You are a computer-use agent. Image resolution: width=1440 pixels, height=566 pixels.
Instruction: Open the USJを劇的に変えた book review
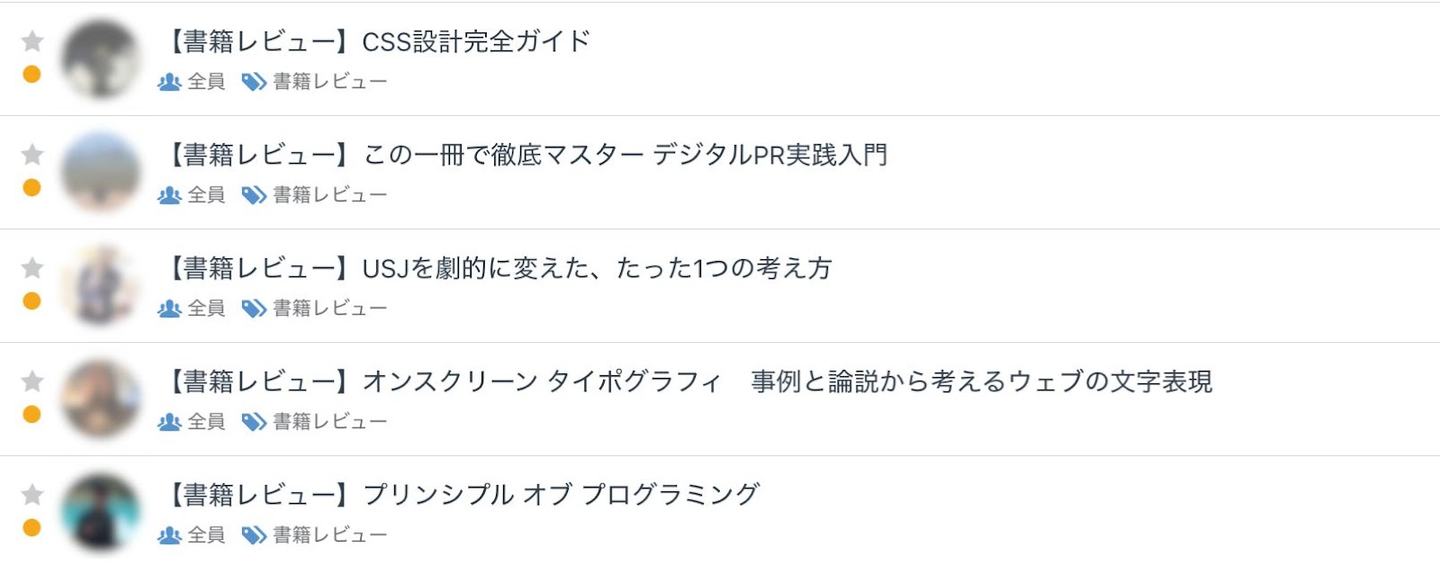click(497, 268)
